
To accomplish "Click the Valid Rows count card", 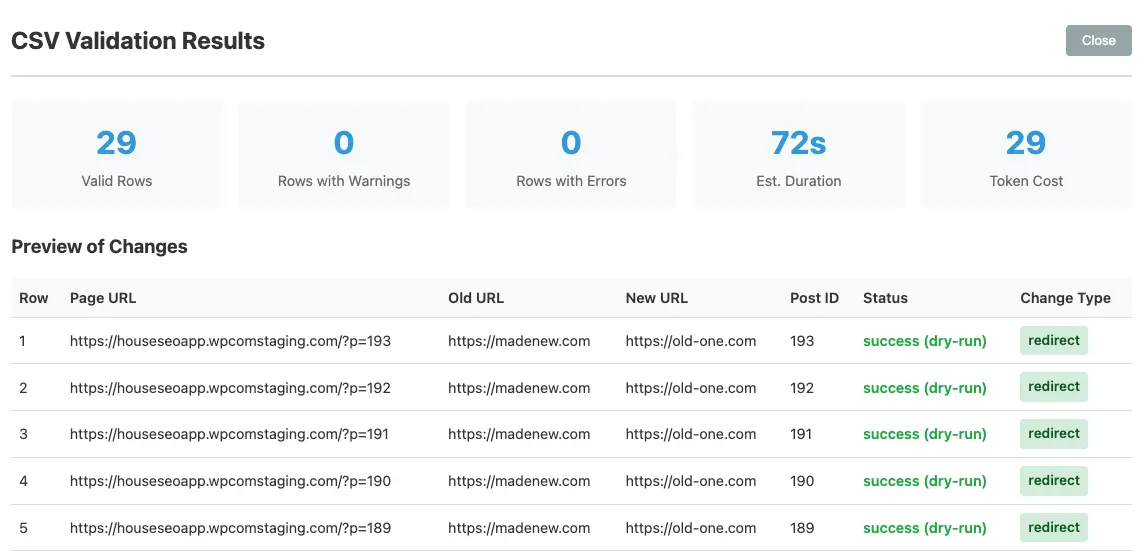I will pyautogui.click(x=117, y=154).
